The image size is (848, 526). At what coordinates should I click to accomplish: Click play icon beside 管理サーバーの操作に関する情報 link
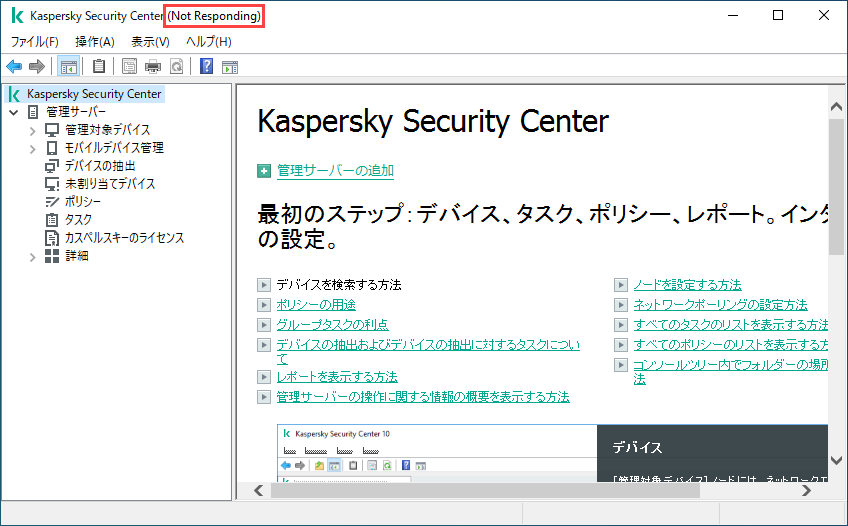click(264, 397)
